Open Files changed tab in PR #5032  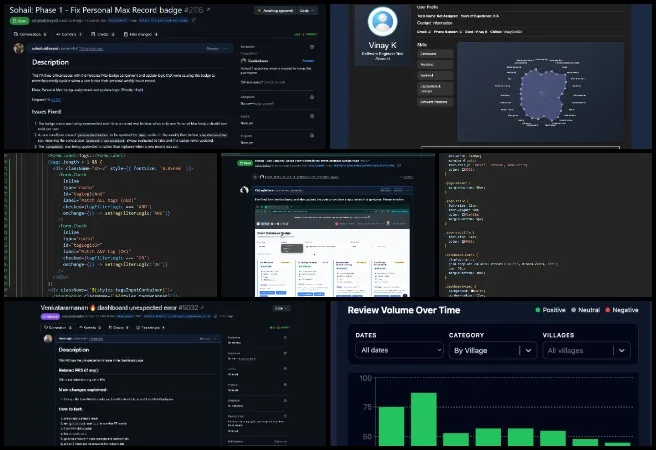tap(150, 327)
